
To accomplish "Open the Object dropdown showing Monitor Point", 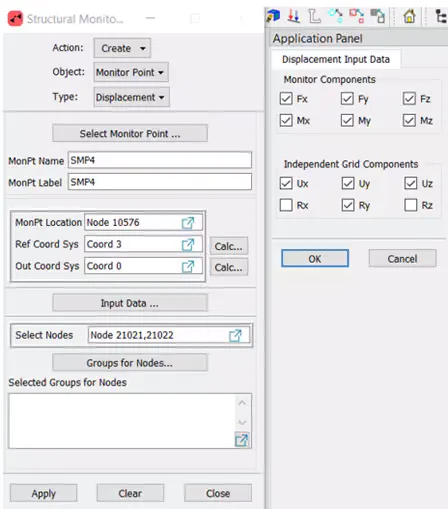I will pos(131,72).
